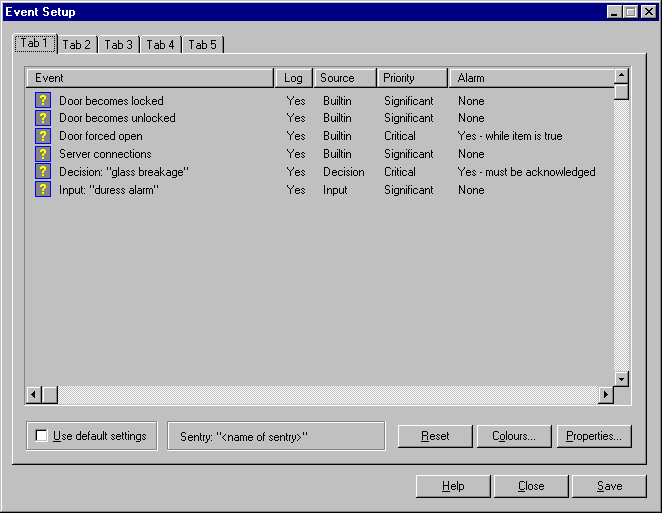Click Input source of duress alarm row
The width and height of the screenshot is (662, 513).
tap(335, 190)
